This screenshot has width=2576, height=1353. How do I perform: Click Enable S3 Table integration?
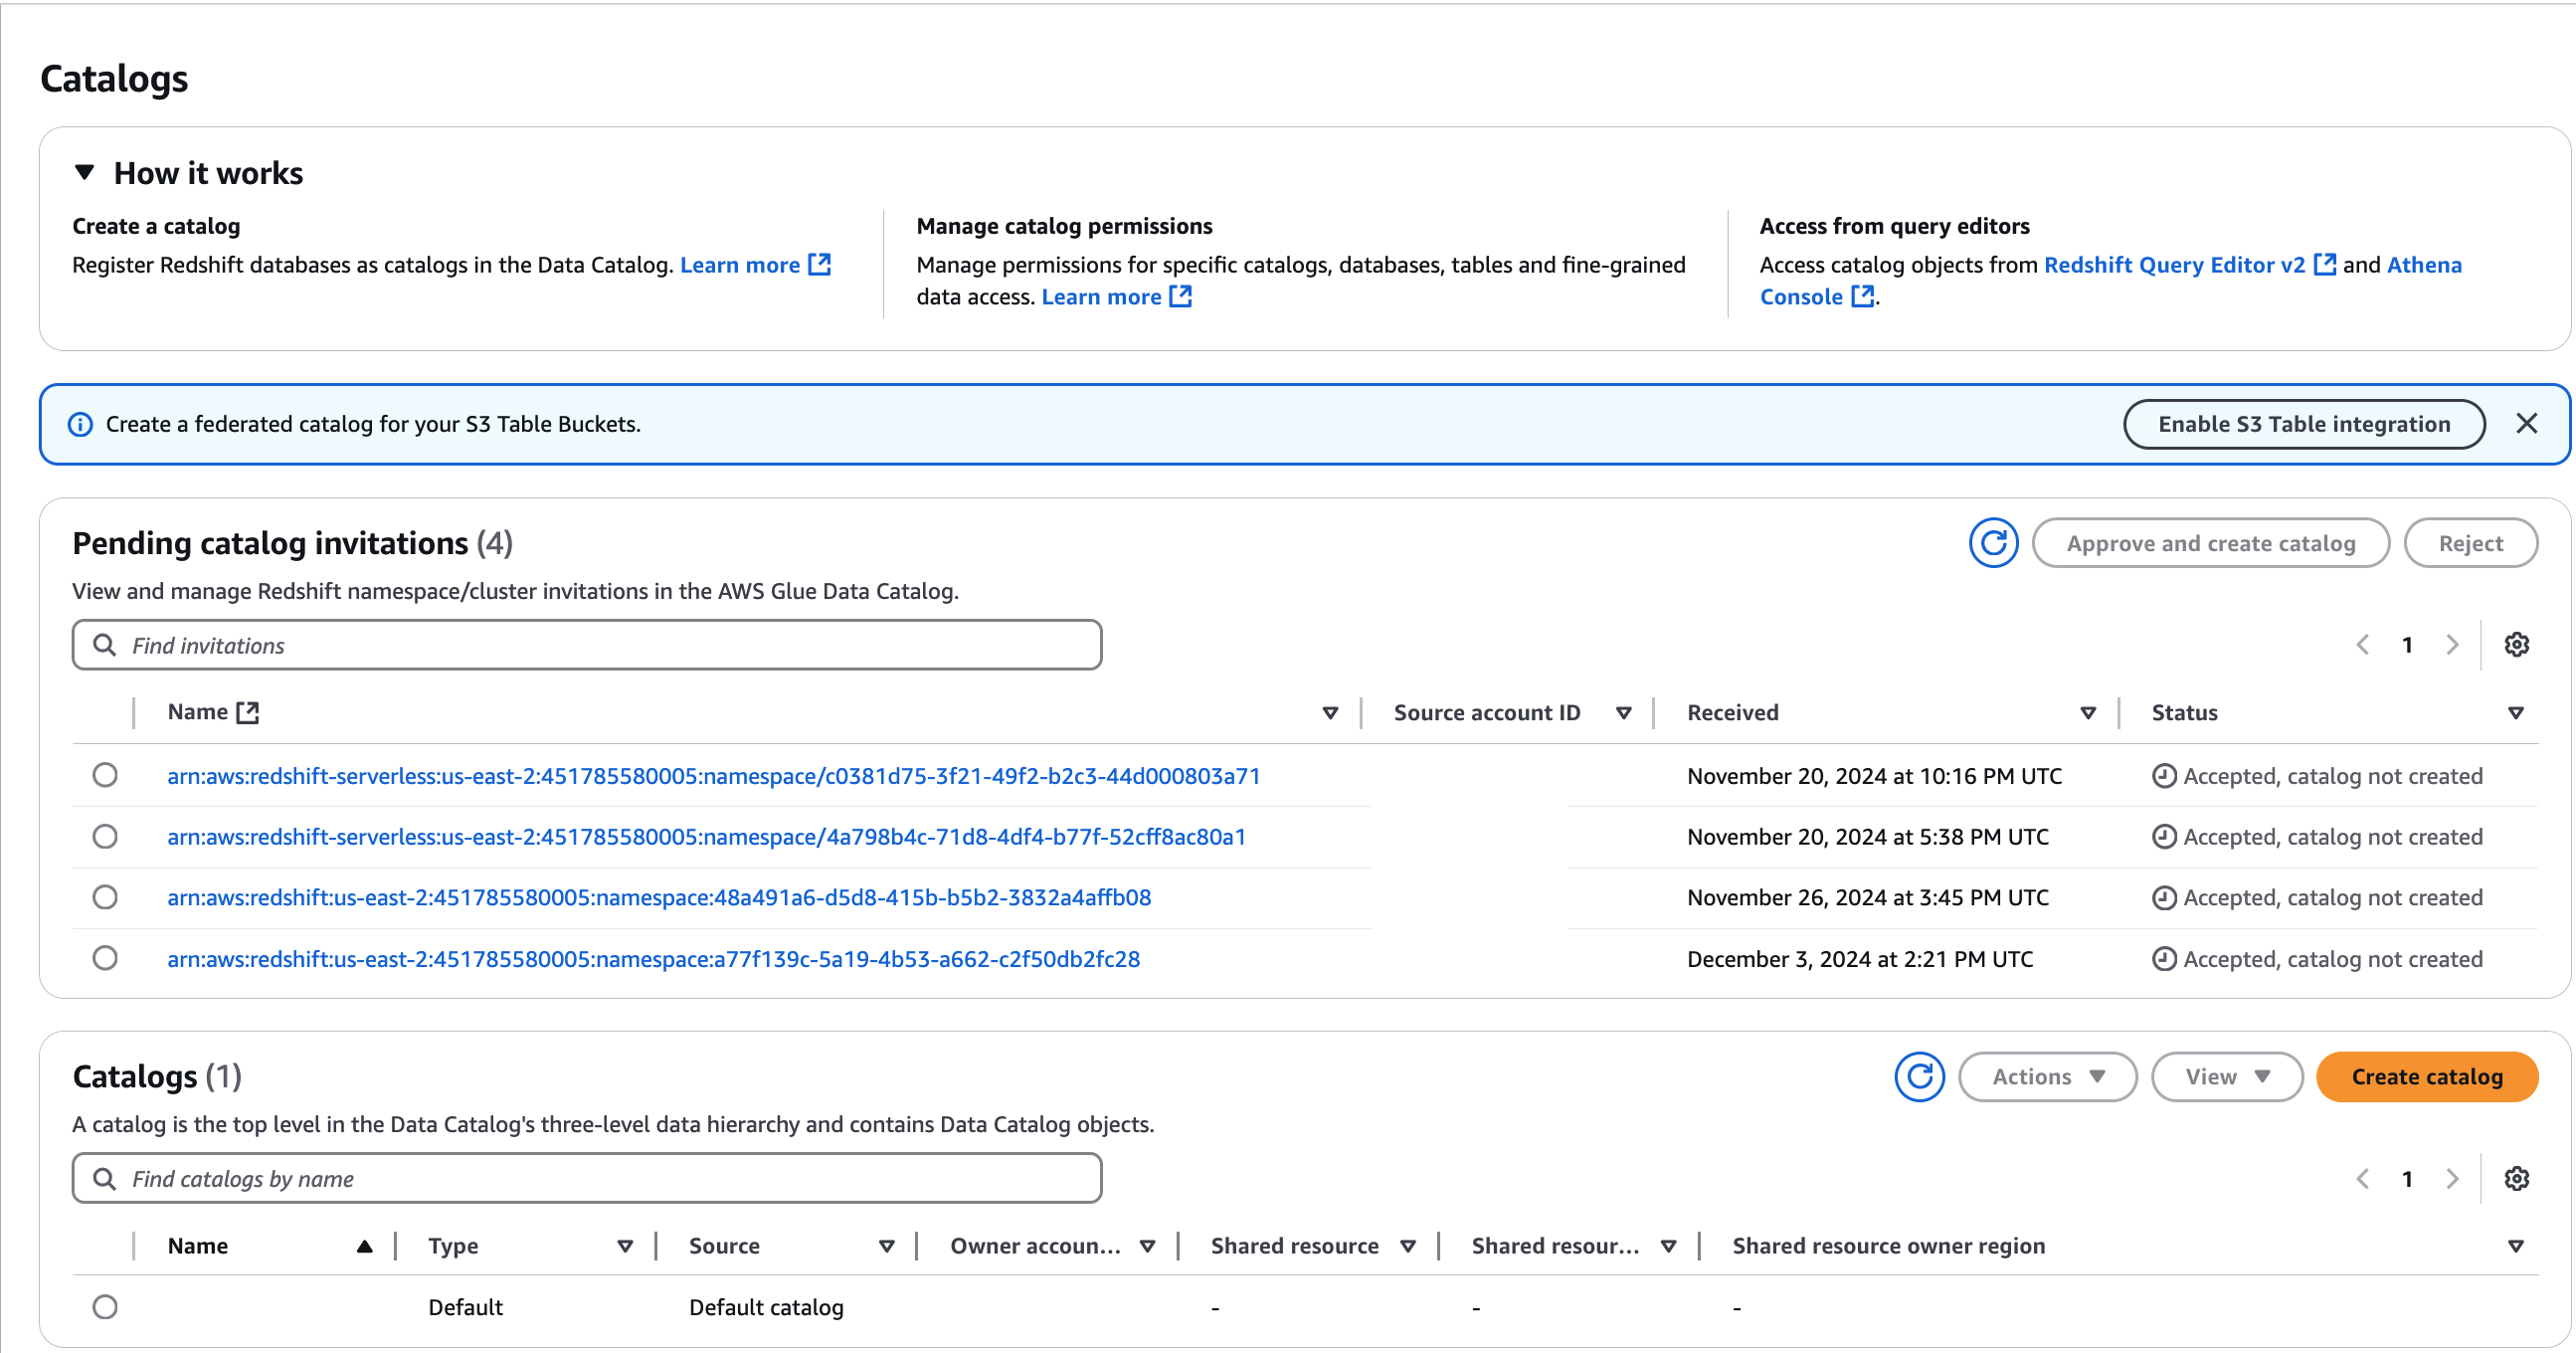2304,423
